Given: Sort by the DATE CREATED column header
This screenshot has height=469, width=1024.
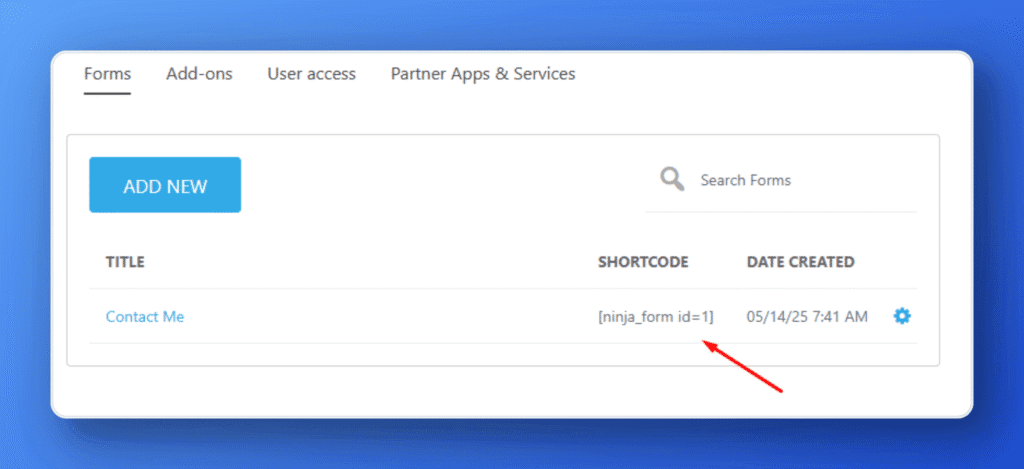Looking at the screenshot, I should click(x=801, y=262).
